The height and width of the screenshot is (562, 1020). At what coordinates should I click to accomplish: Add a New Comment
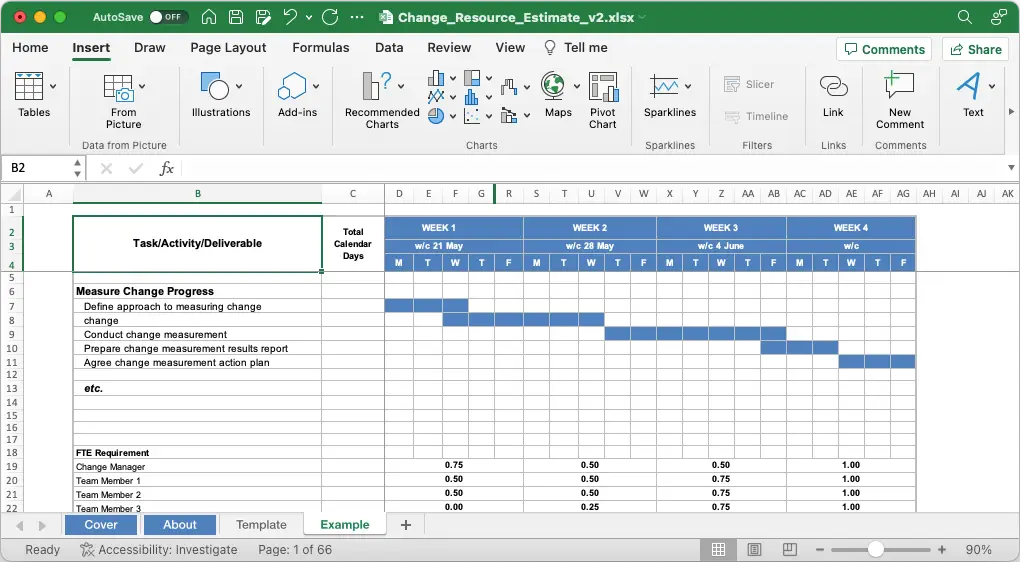click(900, 101)
